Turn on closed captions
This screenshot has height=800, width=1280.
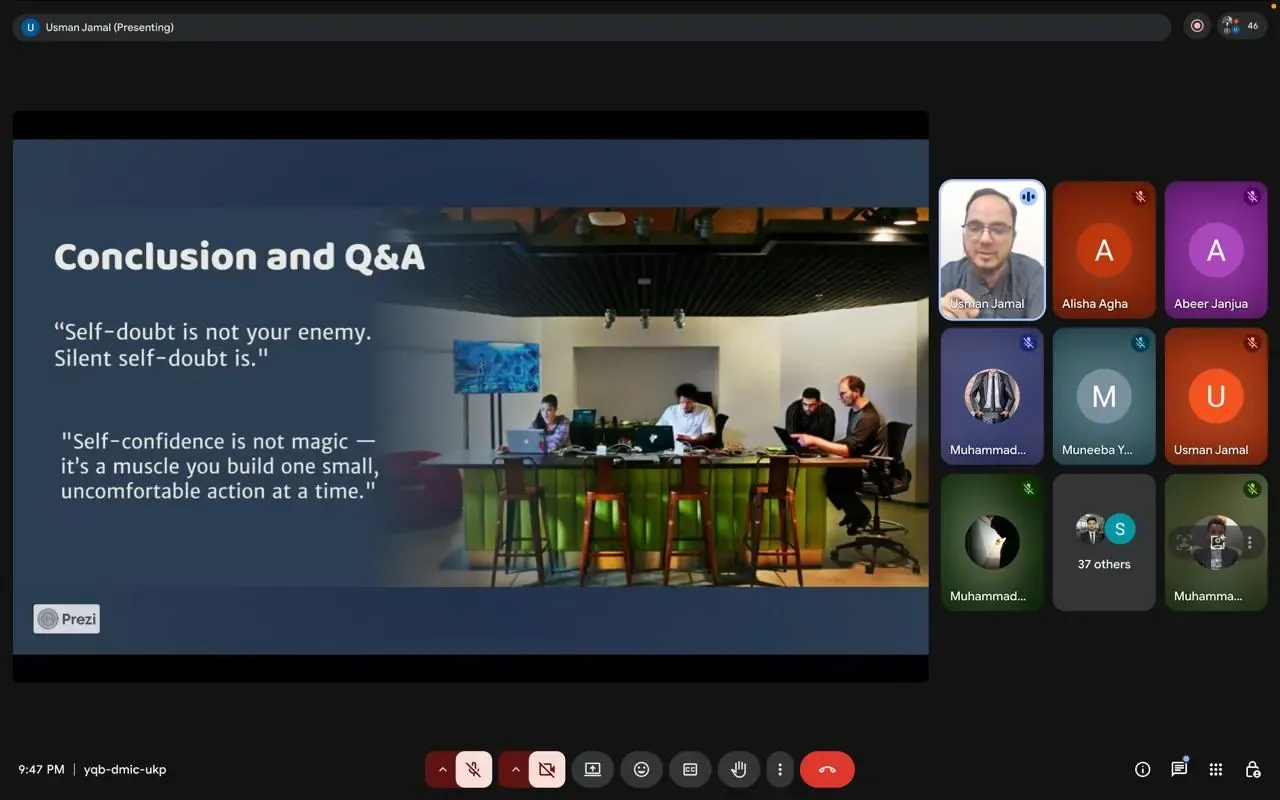(690, 769)
